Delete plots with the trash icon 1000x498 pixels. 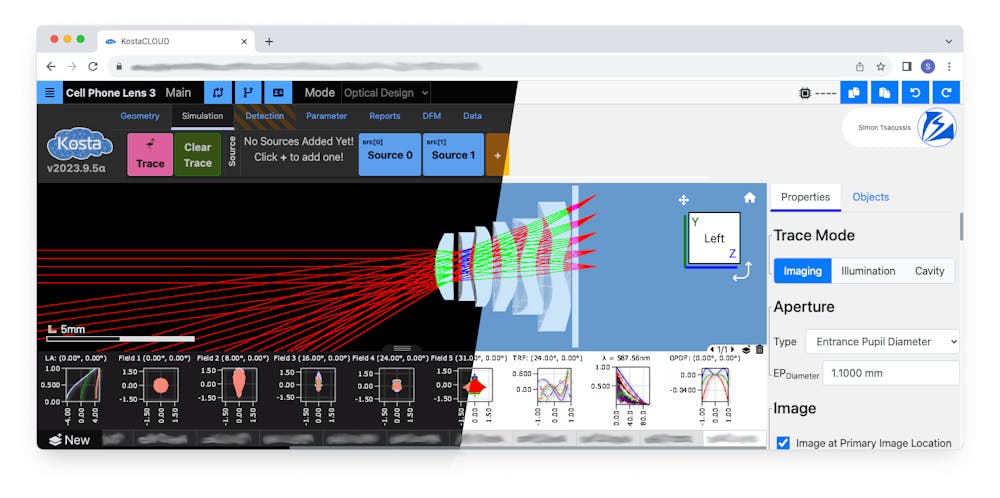click(759, 349)
